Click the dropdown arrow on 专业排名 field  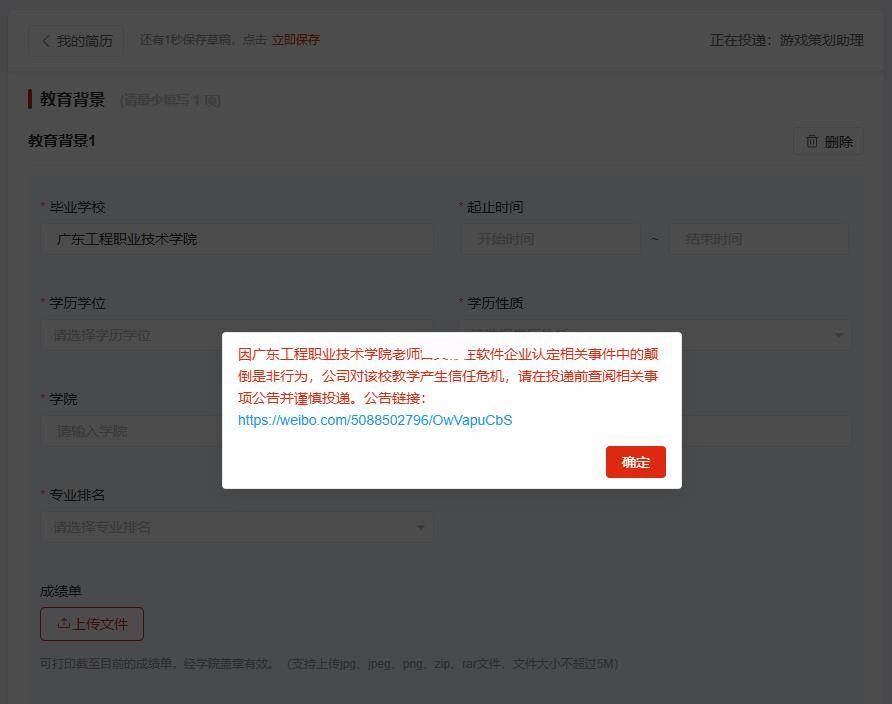click(421, 527)
